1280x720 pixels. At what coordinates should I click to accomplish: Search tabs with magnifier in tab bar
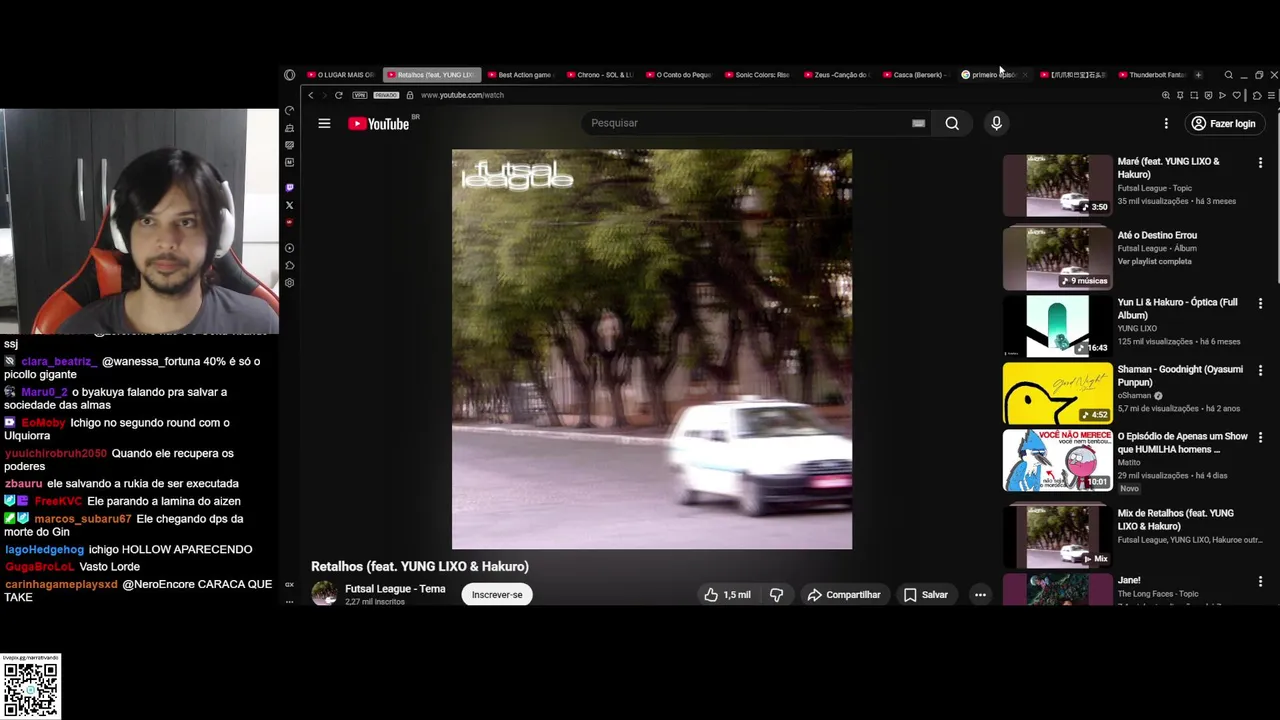pos(1229,75)
